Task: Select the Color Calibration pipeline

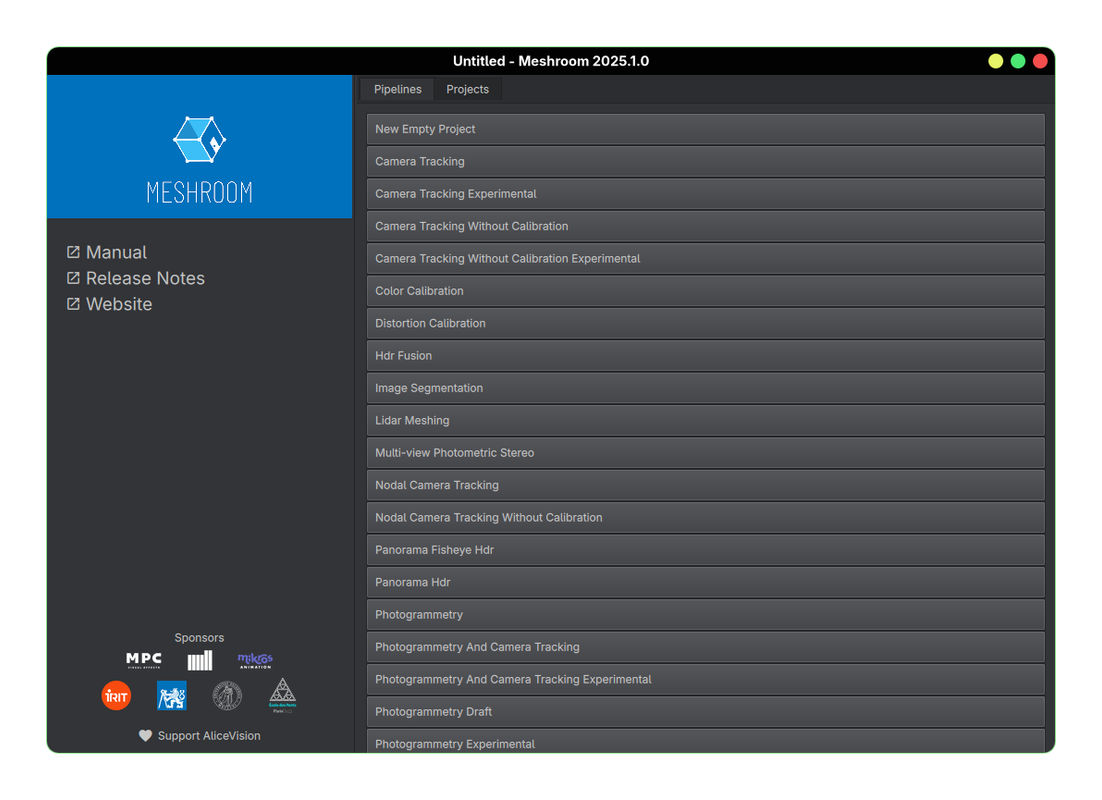Action: pos(706,291)
